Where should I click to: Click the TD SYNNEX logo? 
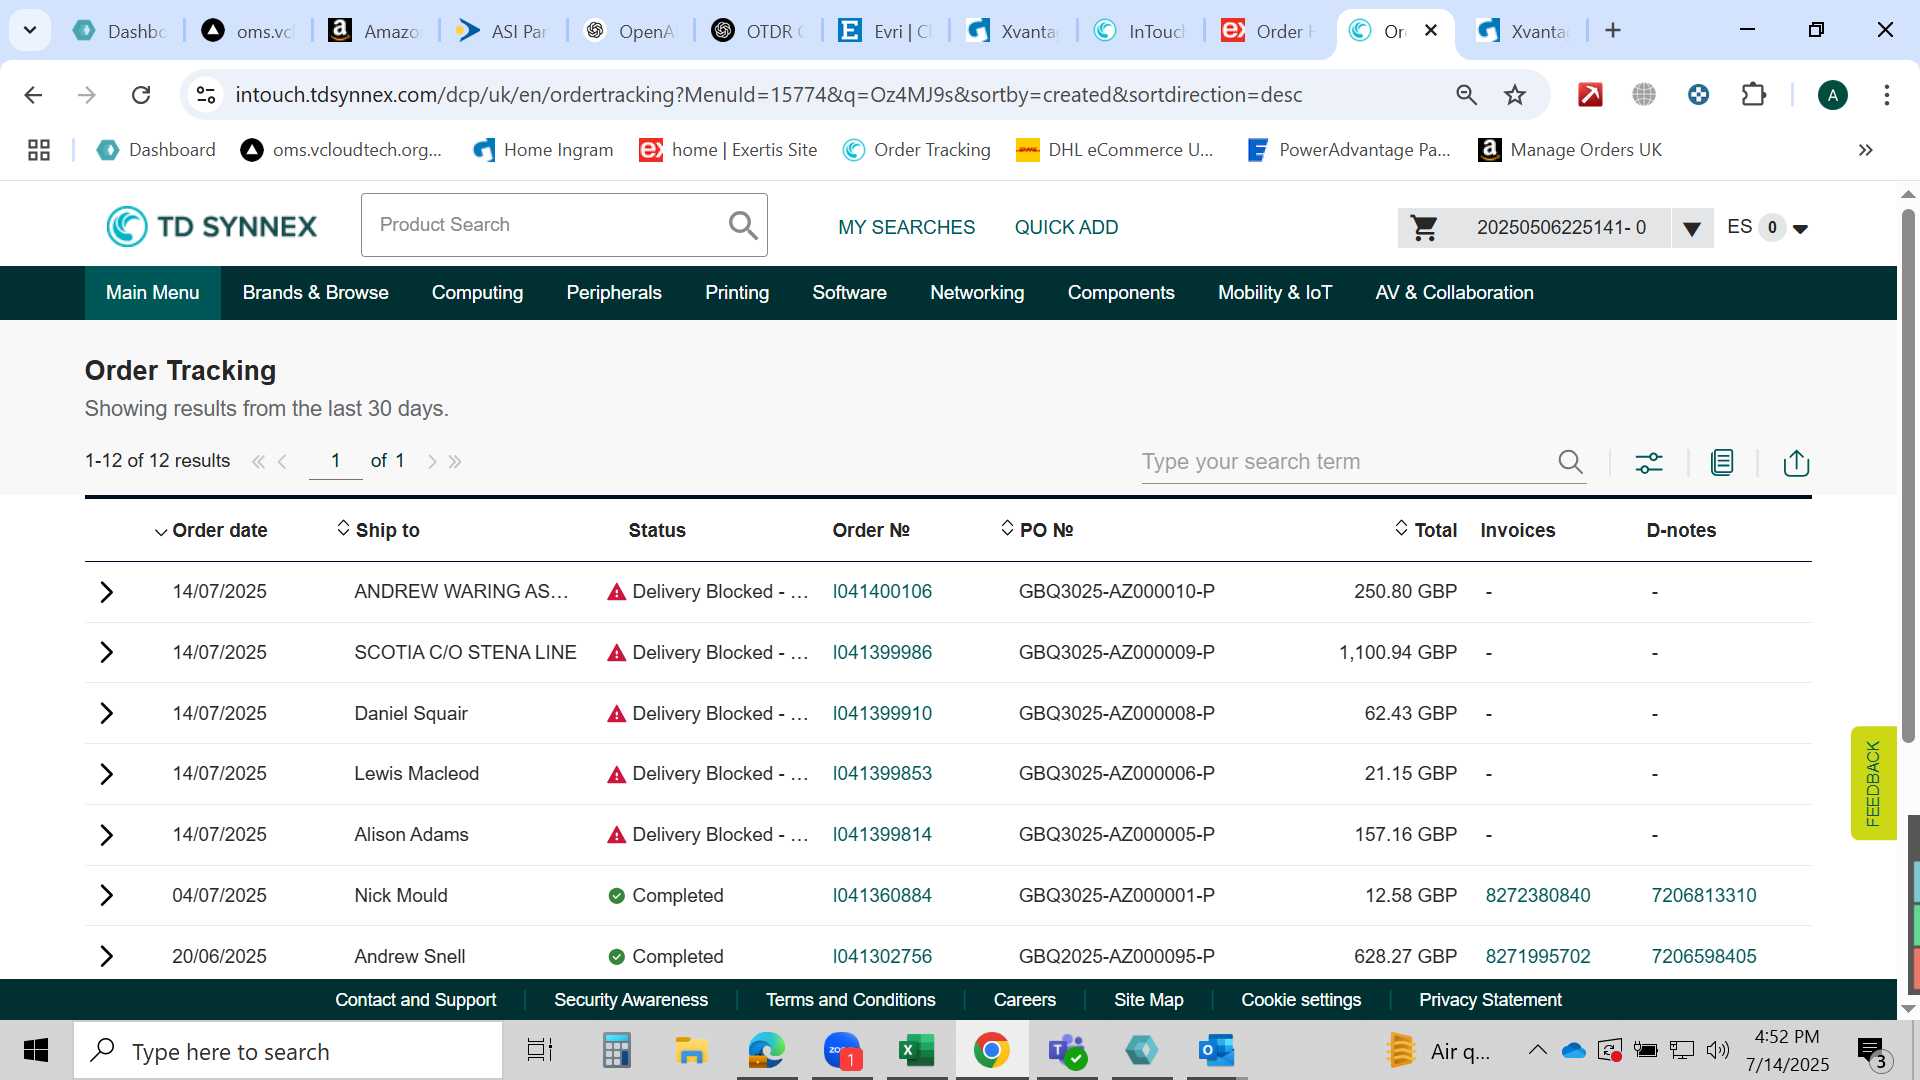tap(212, 227)
